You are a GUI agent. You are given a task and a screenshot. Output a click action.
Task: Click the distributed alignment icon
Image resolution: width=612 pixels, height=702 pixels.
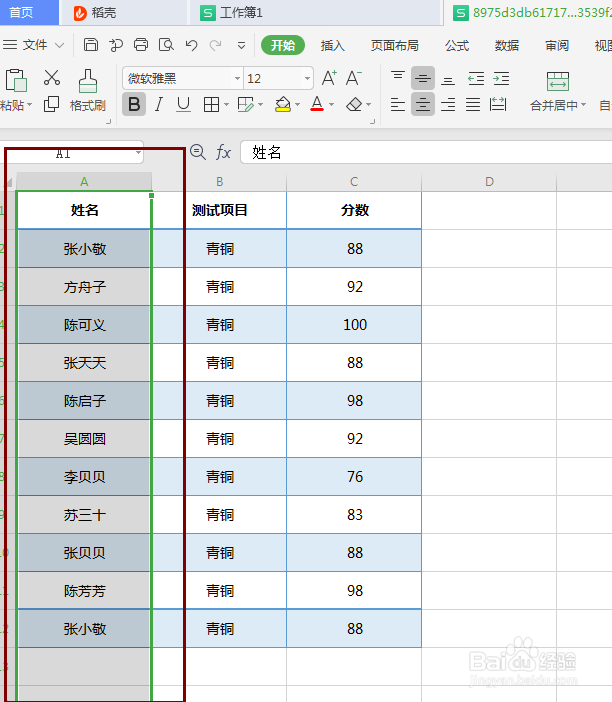point(498,104)
